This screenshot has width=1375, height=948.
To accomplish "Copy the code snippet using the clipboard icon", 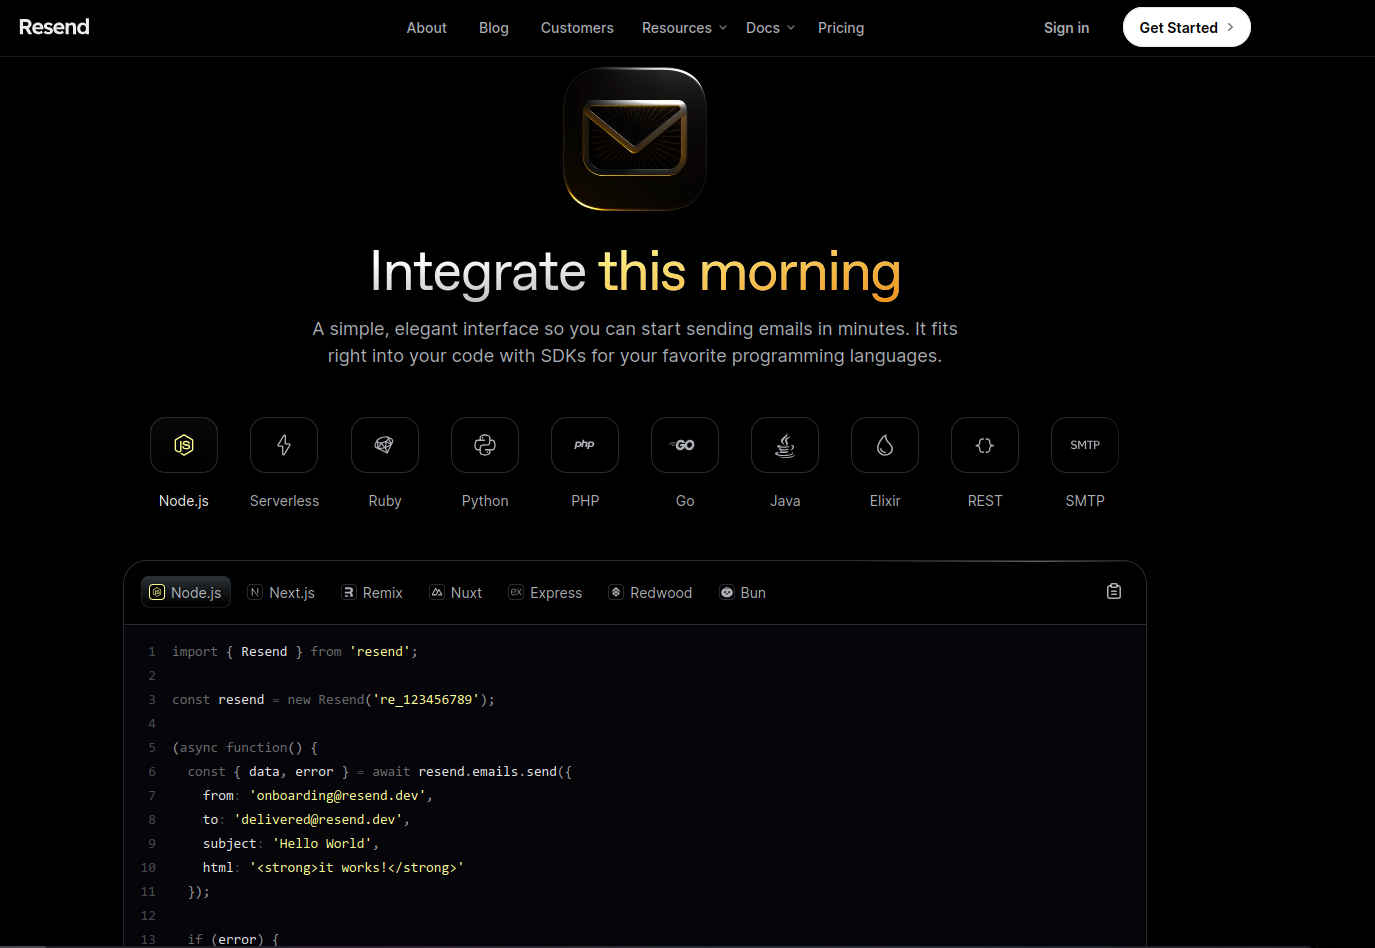I will pyautogui.click(x=1113, y=590).
